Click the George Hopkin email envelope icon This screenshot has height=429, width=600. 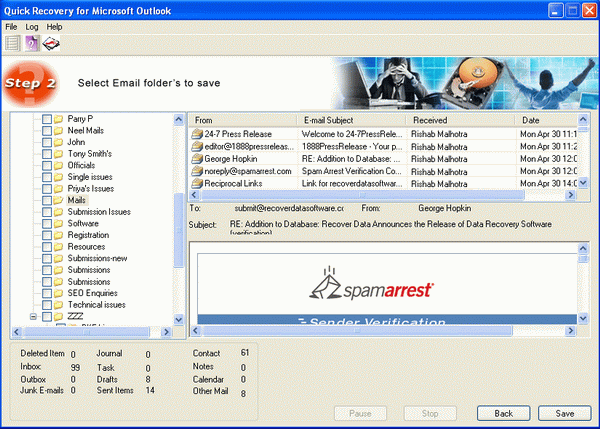196,158
